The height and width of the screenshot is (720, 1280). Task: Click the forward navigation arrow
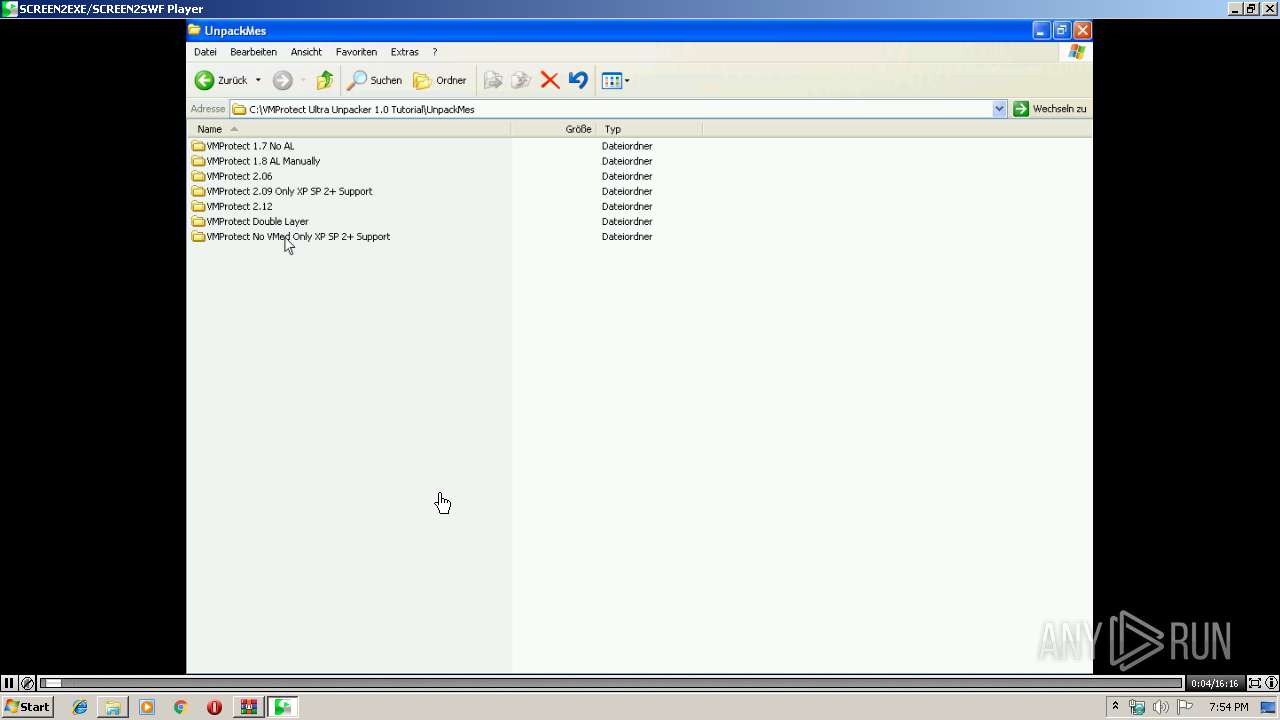[x=282, y=80]
